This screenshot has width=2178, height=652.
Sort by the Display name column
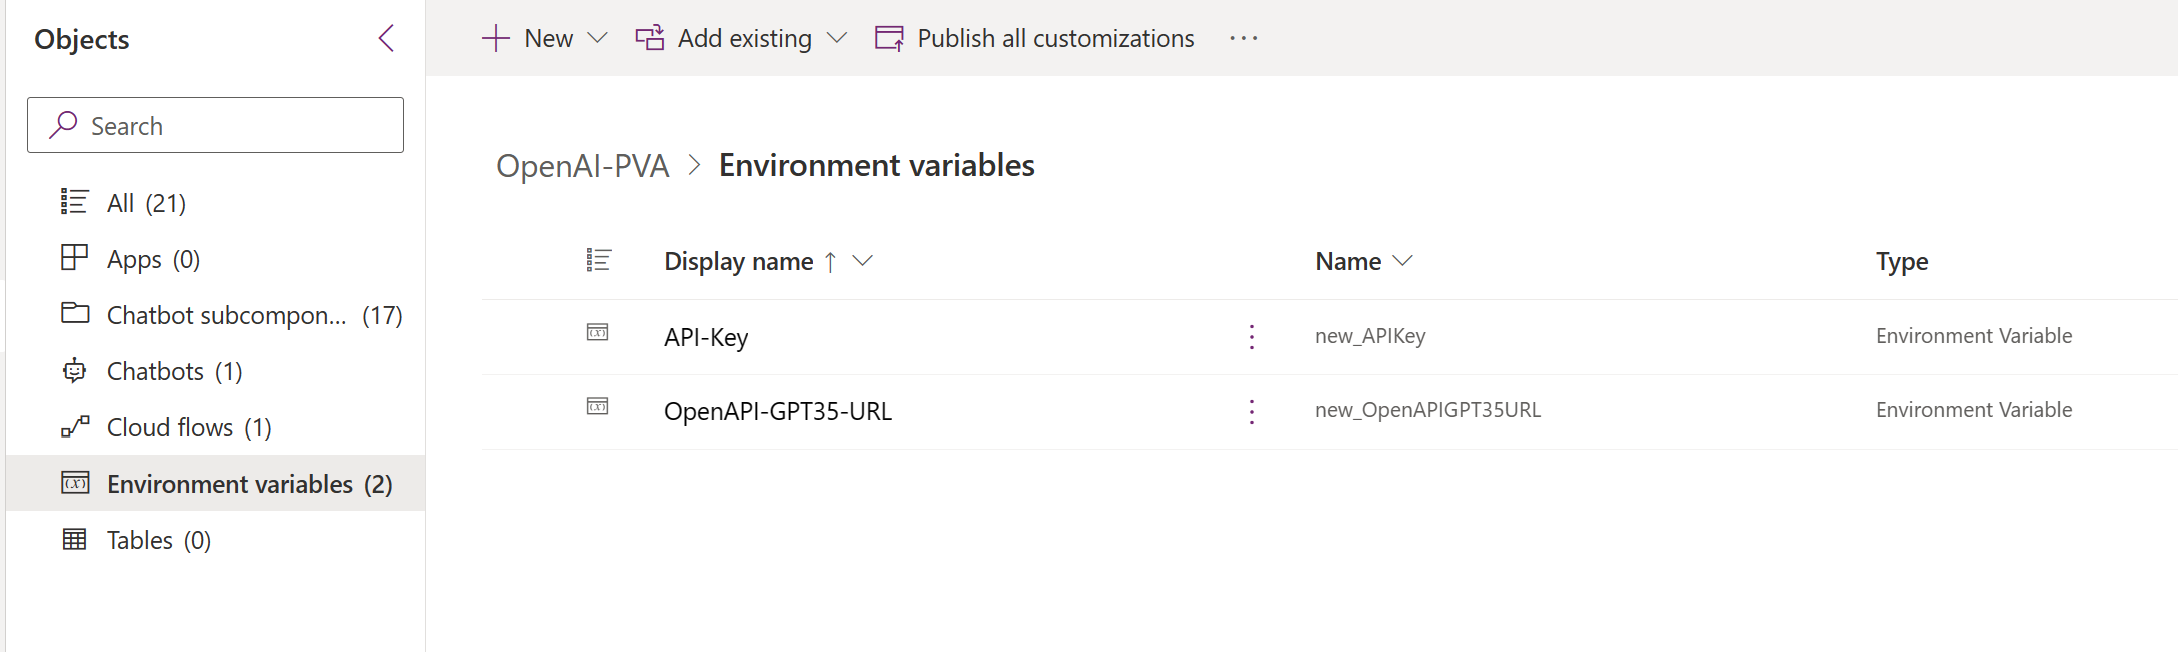[739, 261]
